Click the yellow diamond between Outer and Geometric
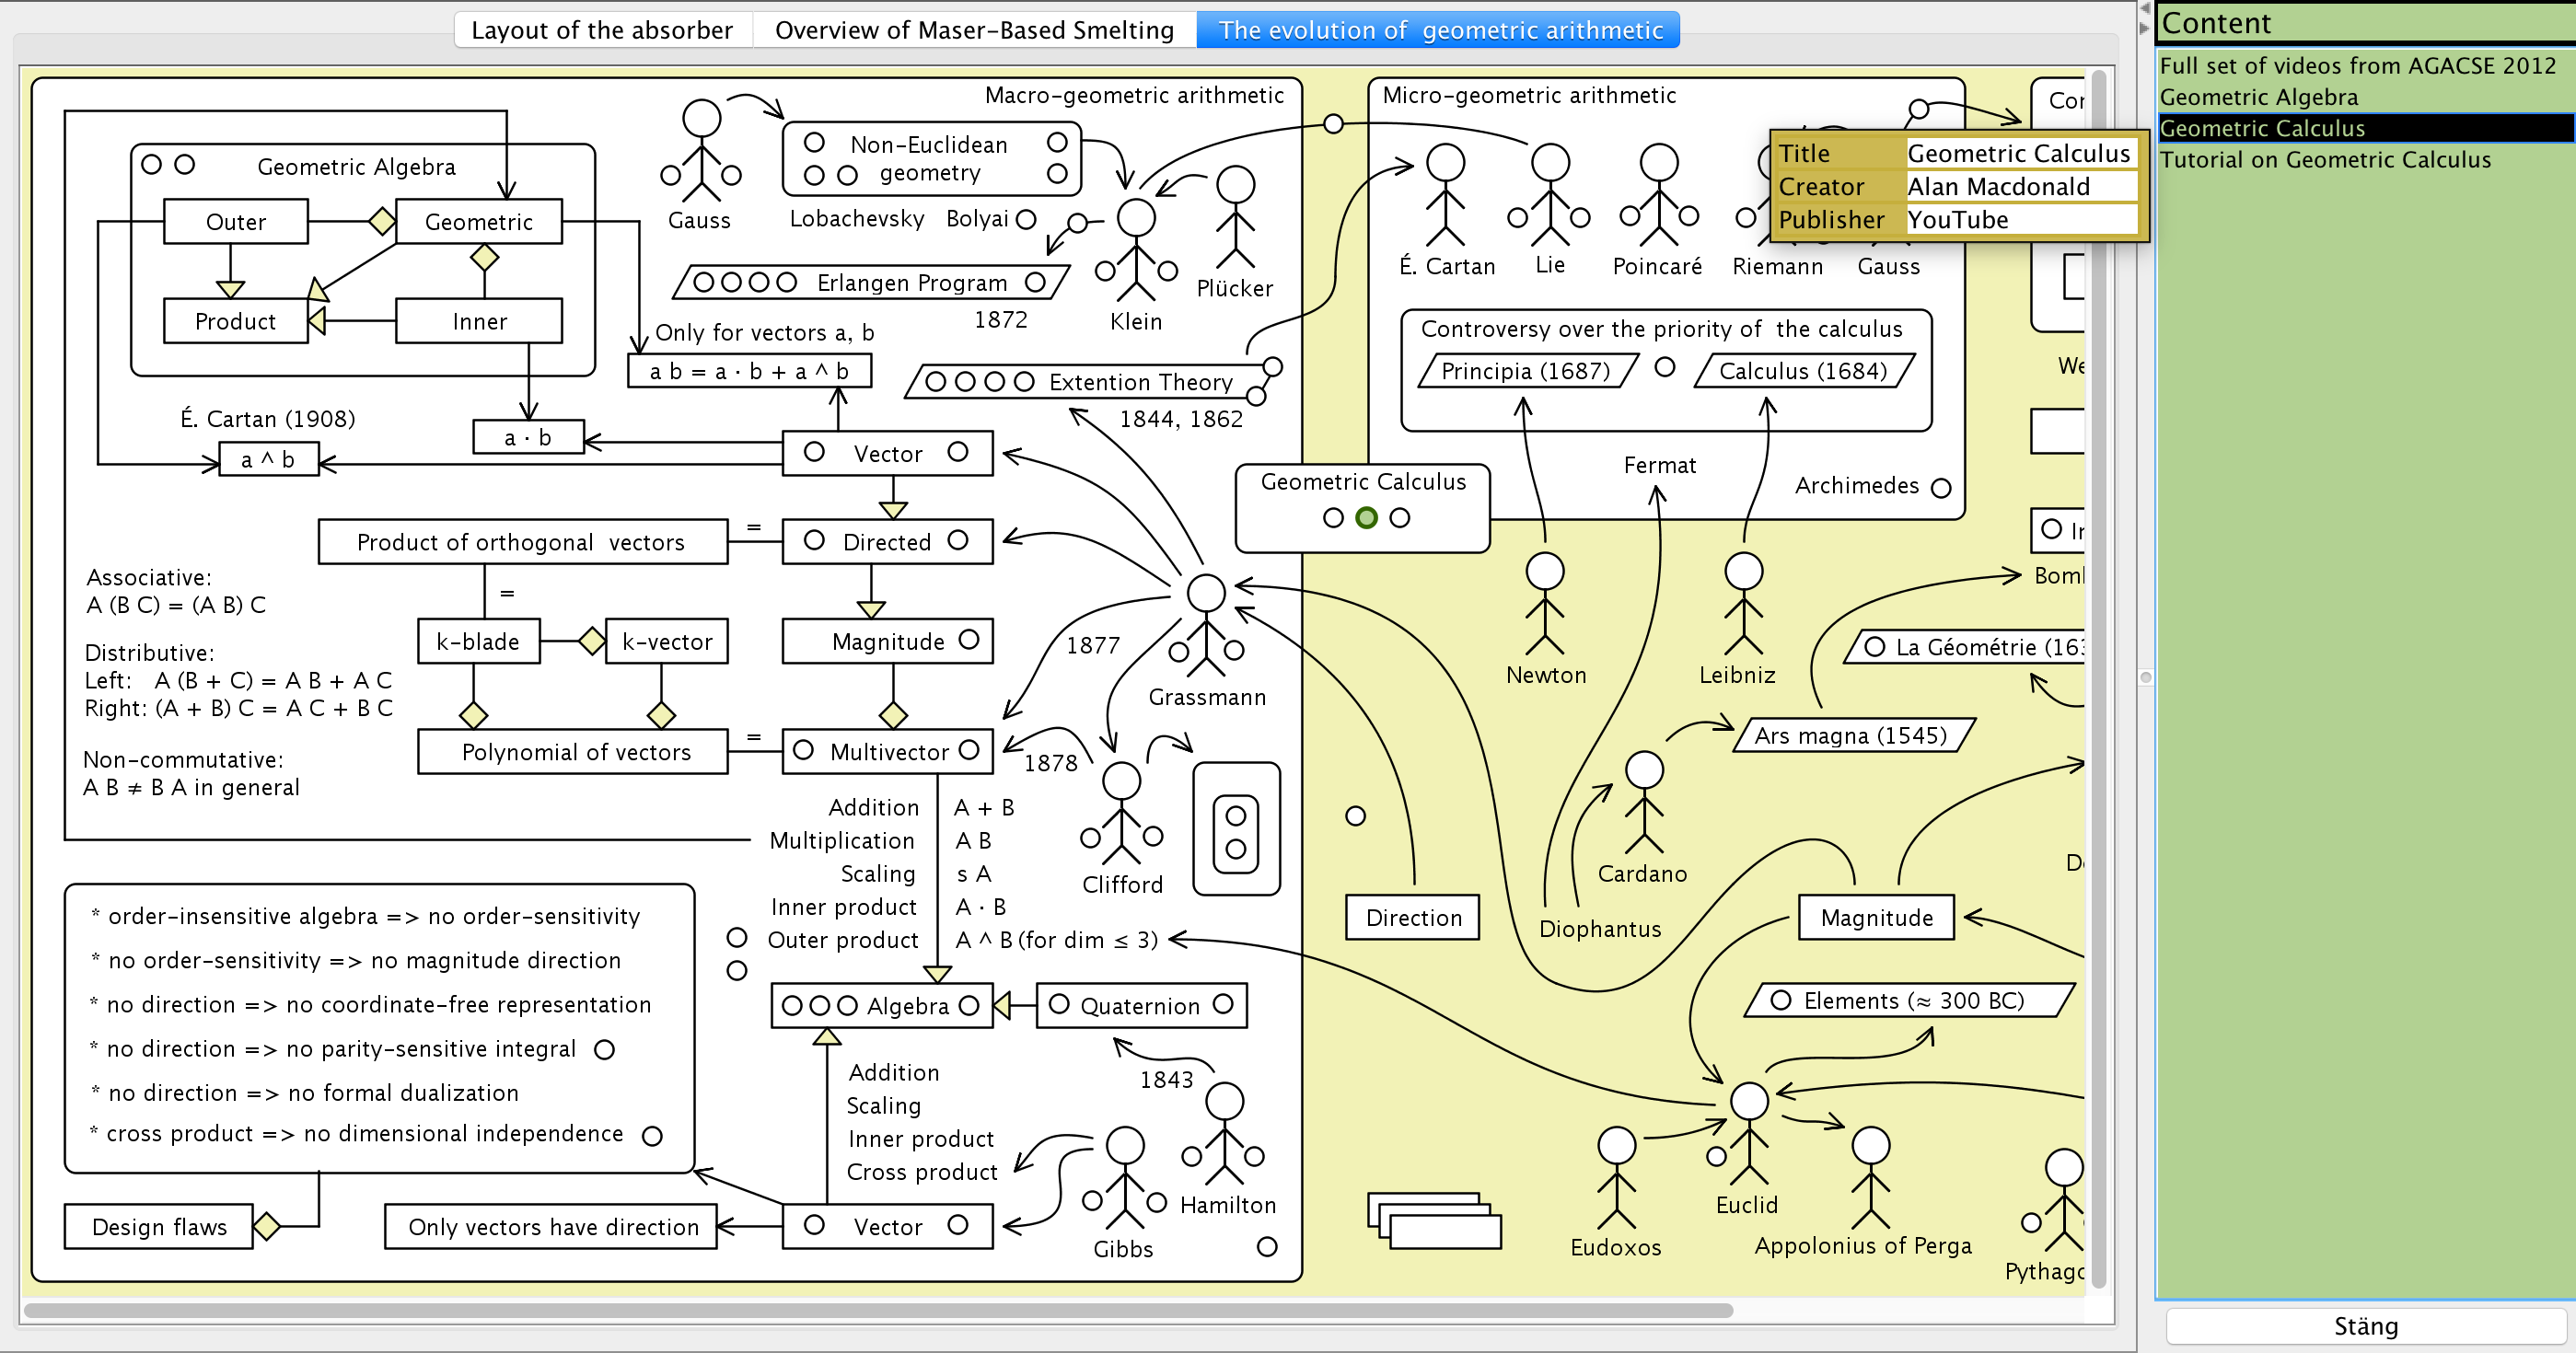 [382, 221]
